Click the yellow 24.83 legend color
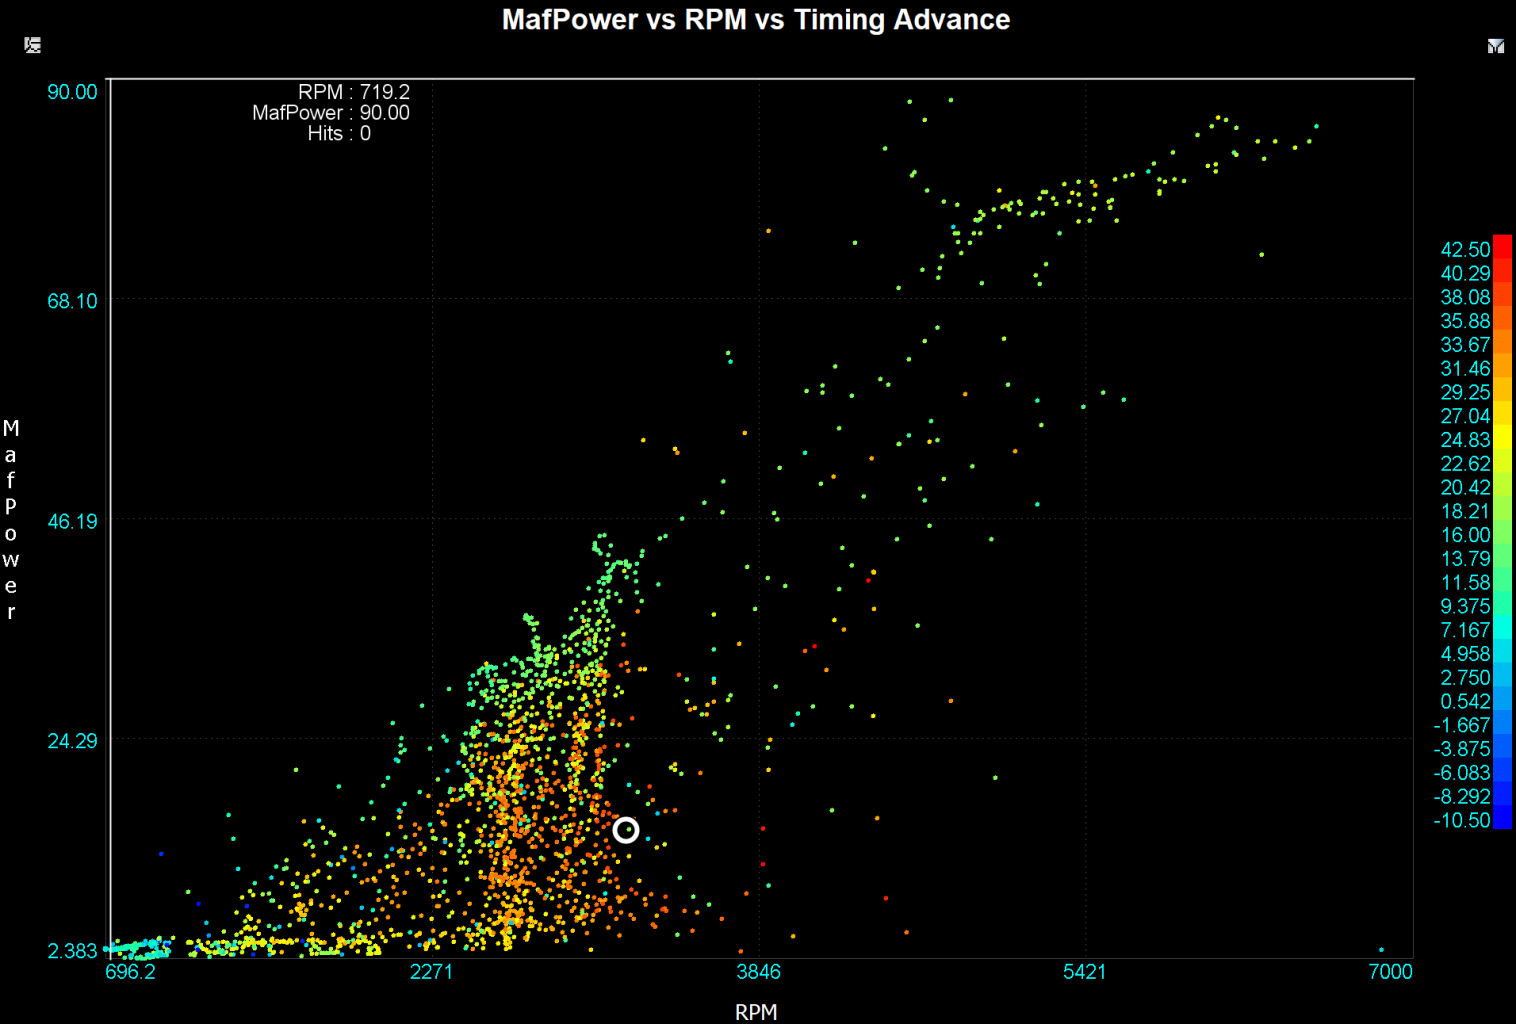The image size is (1516, 1024). tap(1501, 439)
